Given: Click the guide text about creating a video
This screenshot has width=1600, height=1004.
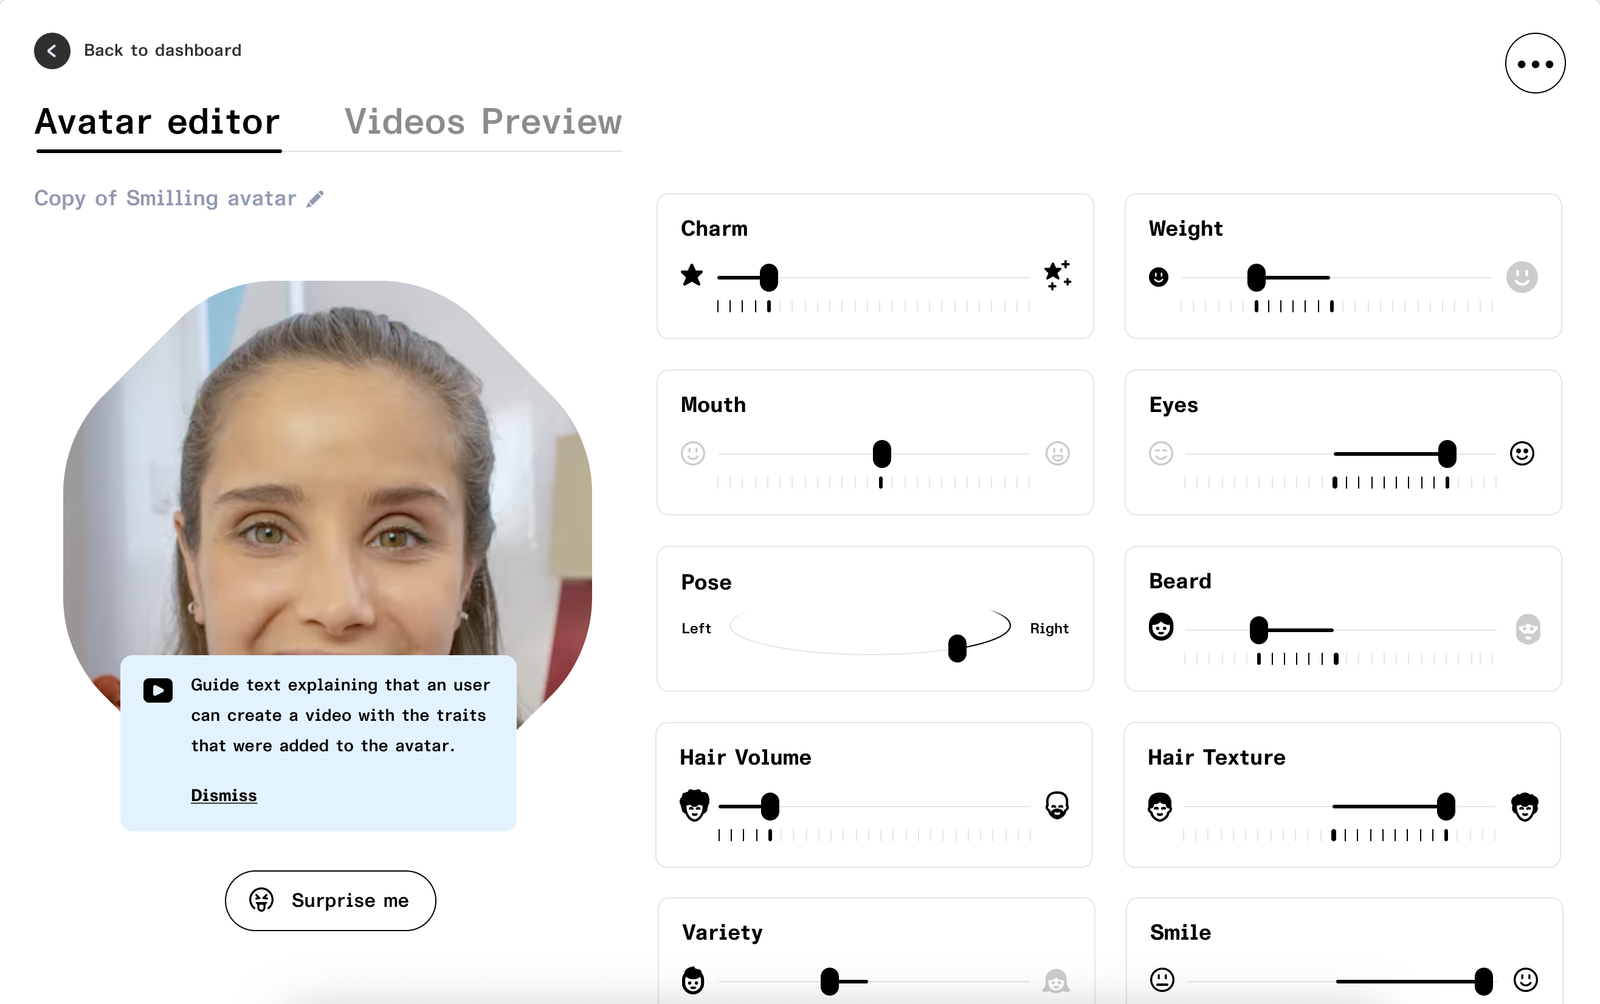Looking at the screenshot, I should coord(340,716).
